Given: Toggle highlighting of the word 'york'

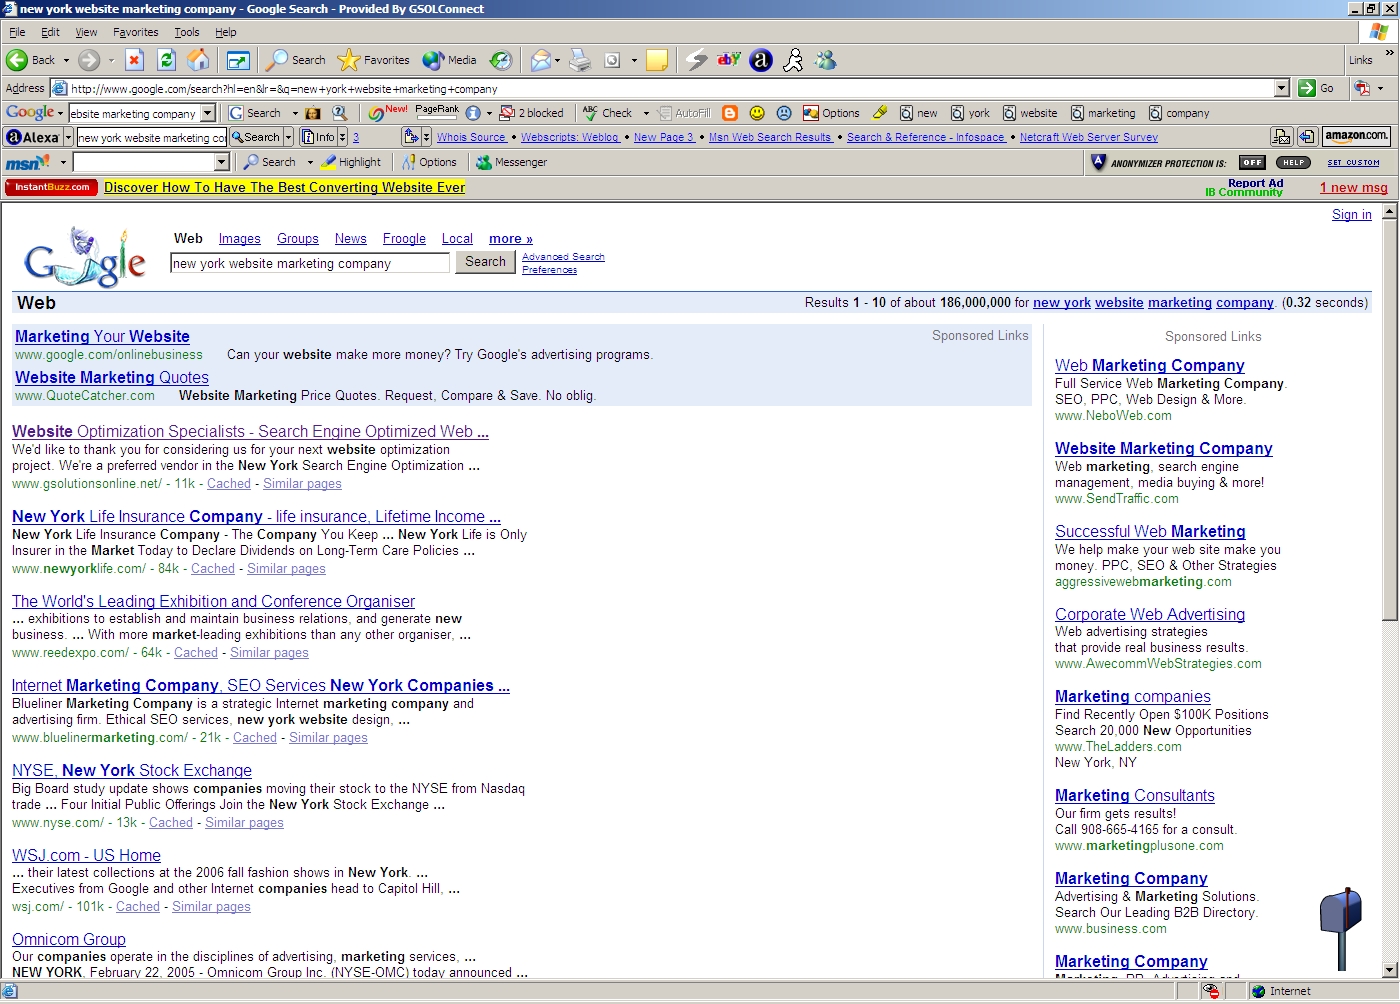Looking at the screenshot, I should pos(970,113).
